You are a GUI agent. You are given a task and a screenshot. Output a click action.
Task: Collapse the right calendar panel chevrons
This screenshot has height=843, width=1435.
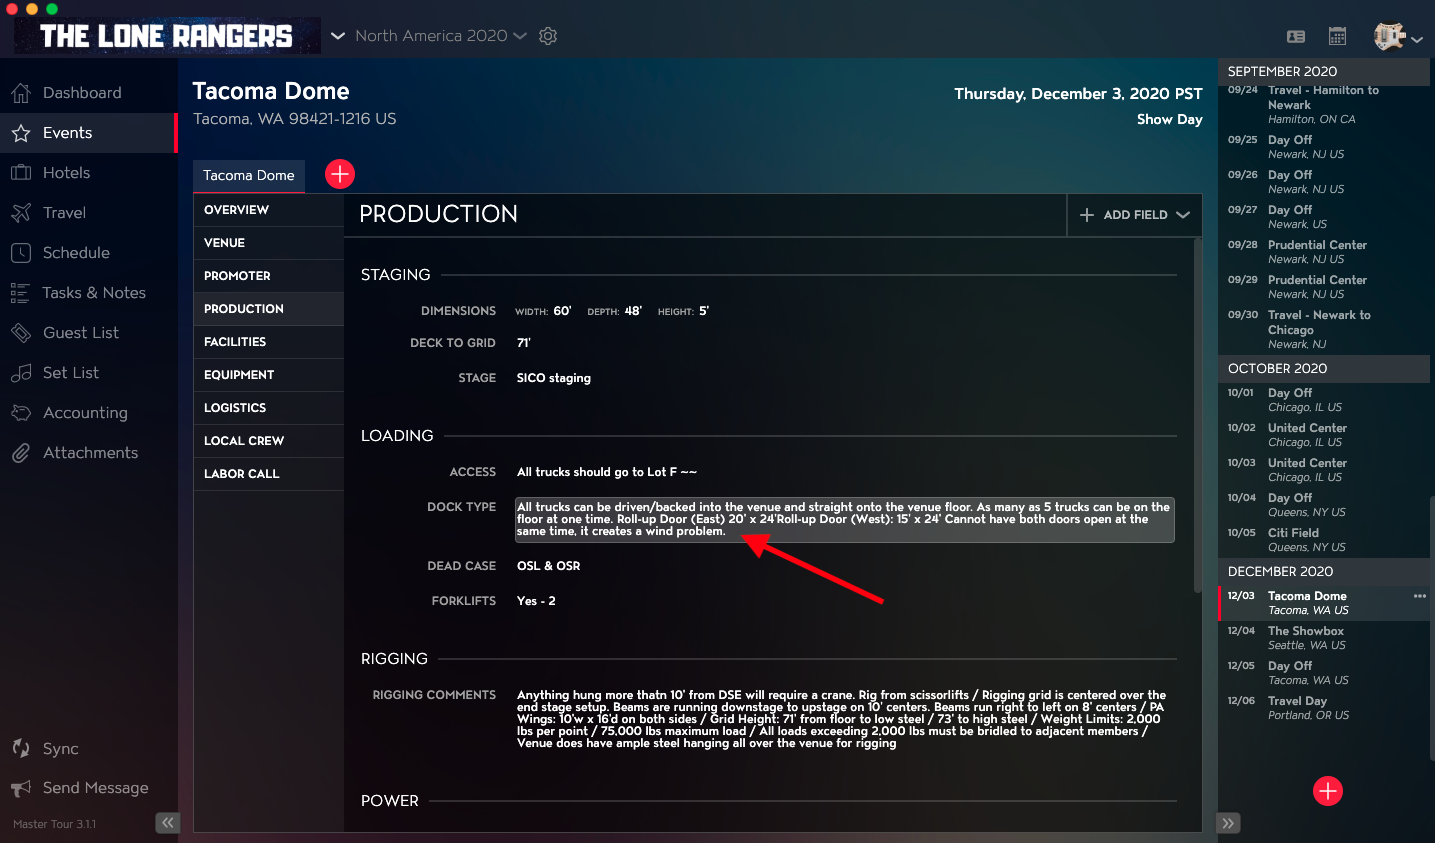pyautogui.click(x=1229, y=823)
